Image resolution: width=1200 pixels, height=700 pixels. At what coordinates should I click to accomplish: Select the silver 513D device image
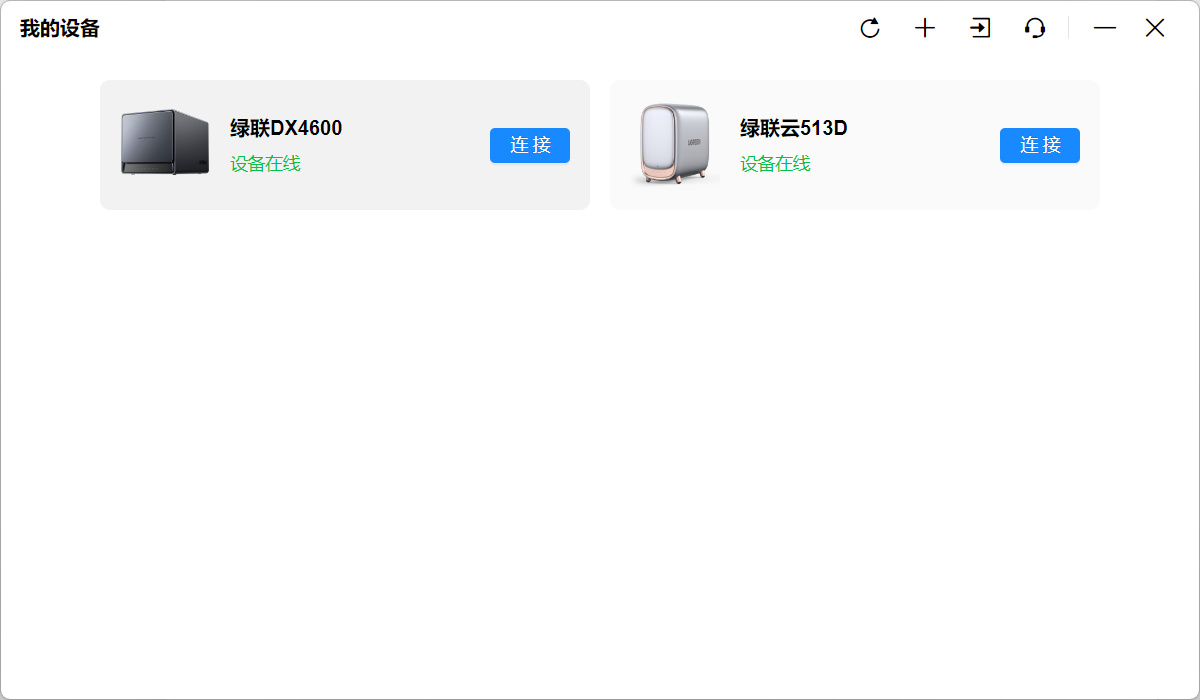675,144
